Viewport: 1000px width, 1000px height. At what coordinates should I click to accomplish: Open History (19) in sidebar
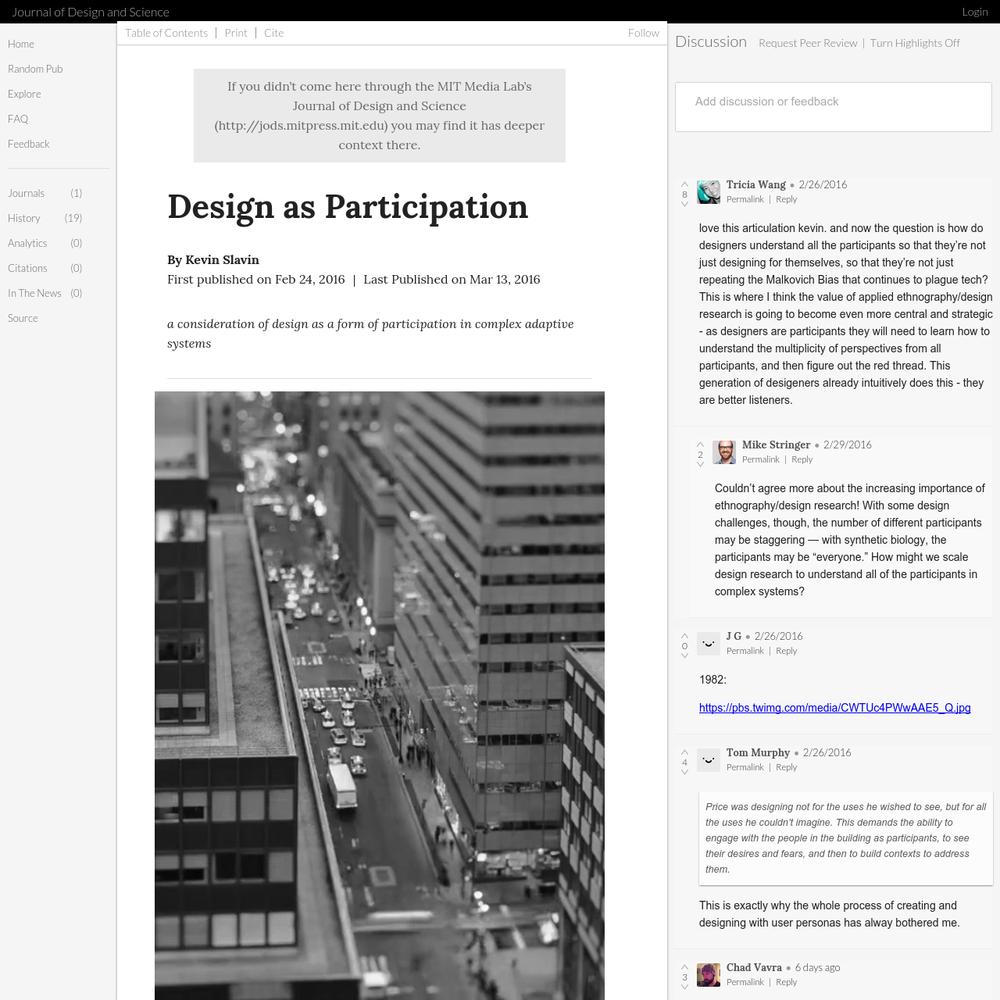45,217
